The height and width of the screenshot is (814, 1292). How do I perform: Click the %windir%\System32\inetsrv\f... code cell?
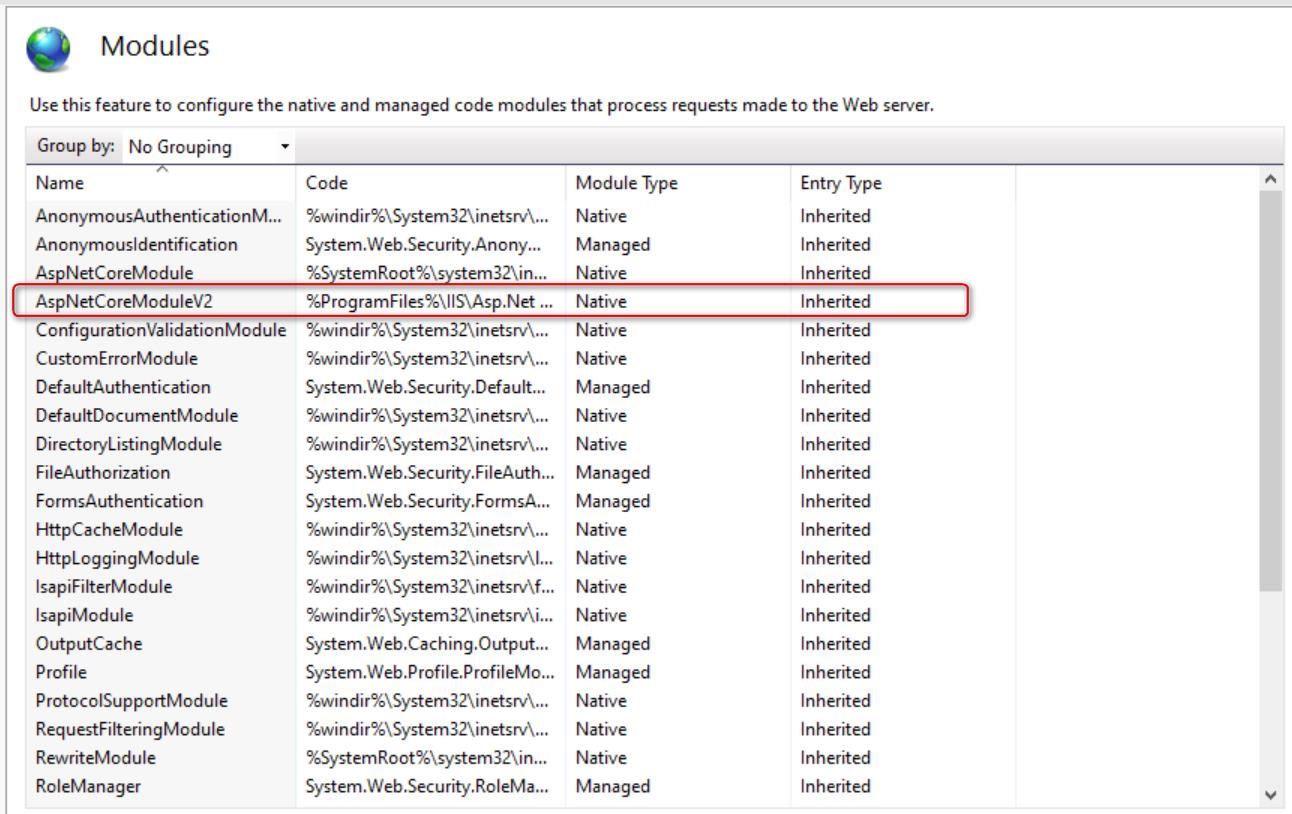pyautogui.click(x=430, y=586)
